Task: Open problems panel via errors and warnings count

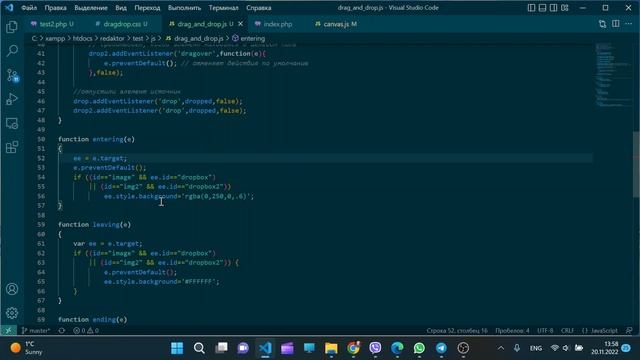Action: (x=86, y=331)
